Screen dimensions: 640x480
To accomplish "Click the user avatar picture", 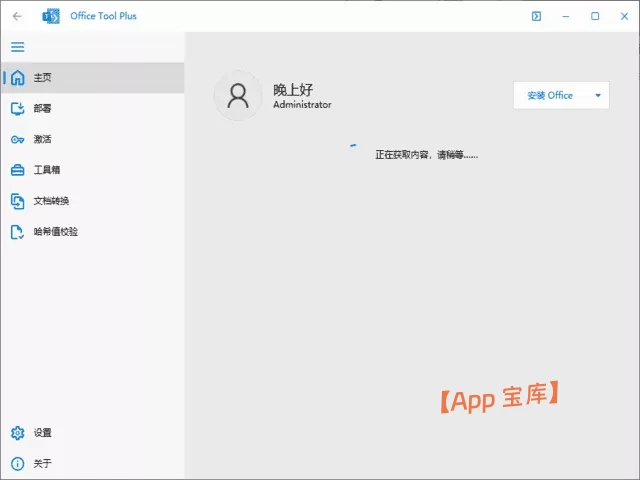I will [x=238, y=96].
